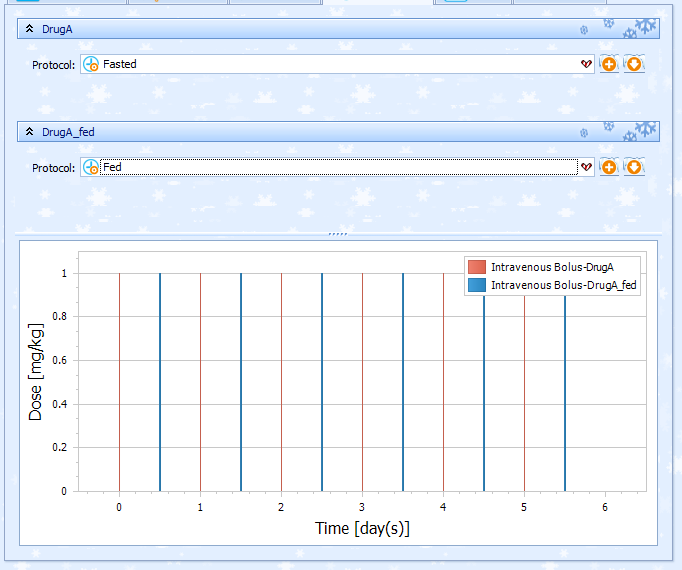Click the Time [day(s)] axis title
The width and height of the screenshot is (682, 570).
[362, 528]
